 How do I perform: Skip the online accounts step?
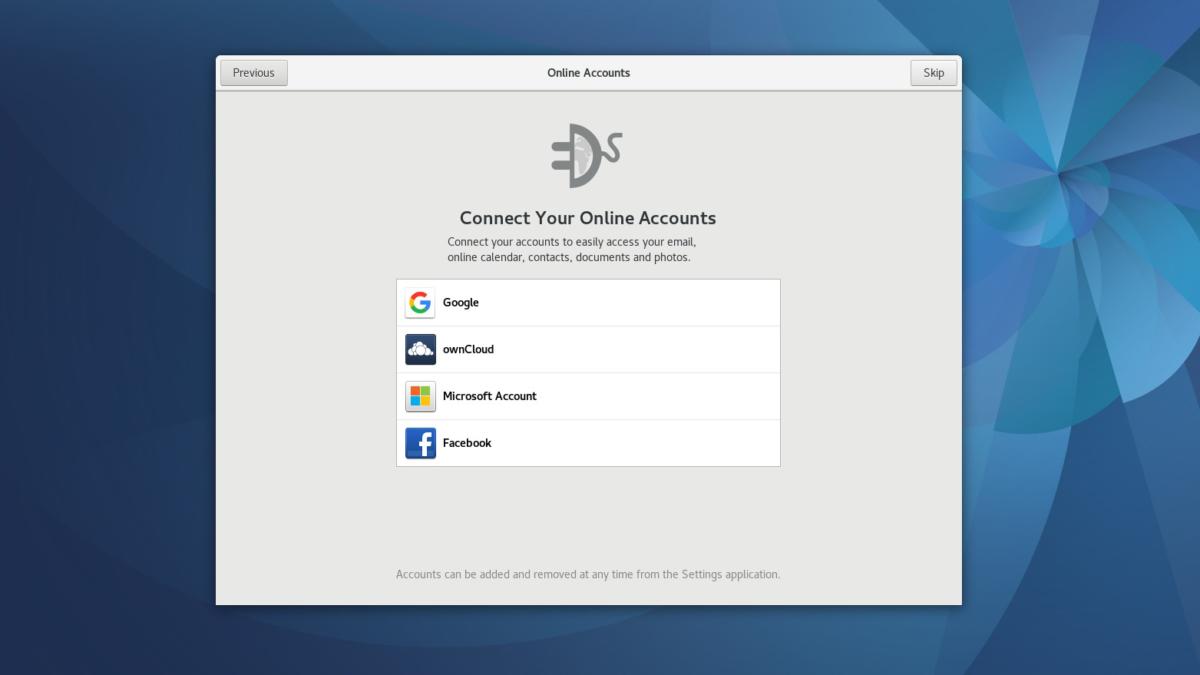tap(934, 73)
